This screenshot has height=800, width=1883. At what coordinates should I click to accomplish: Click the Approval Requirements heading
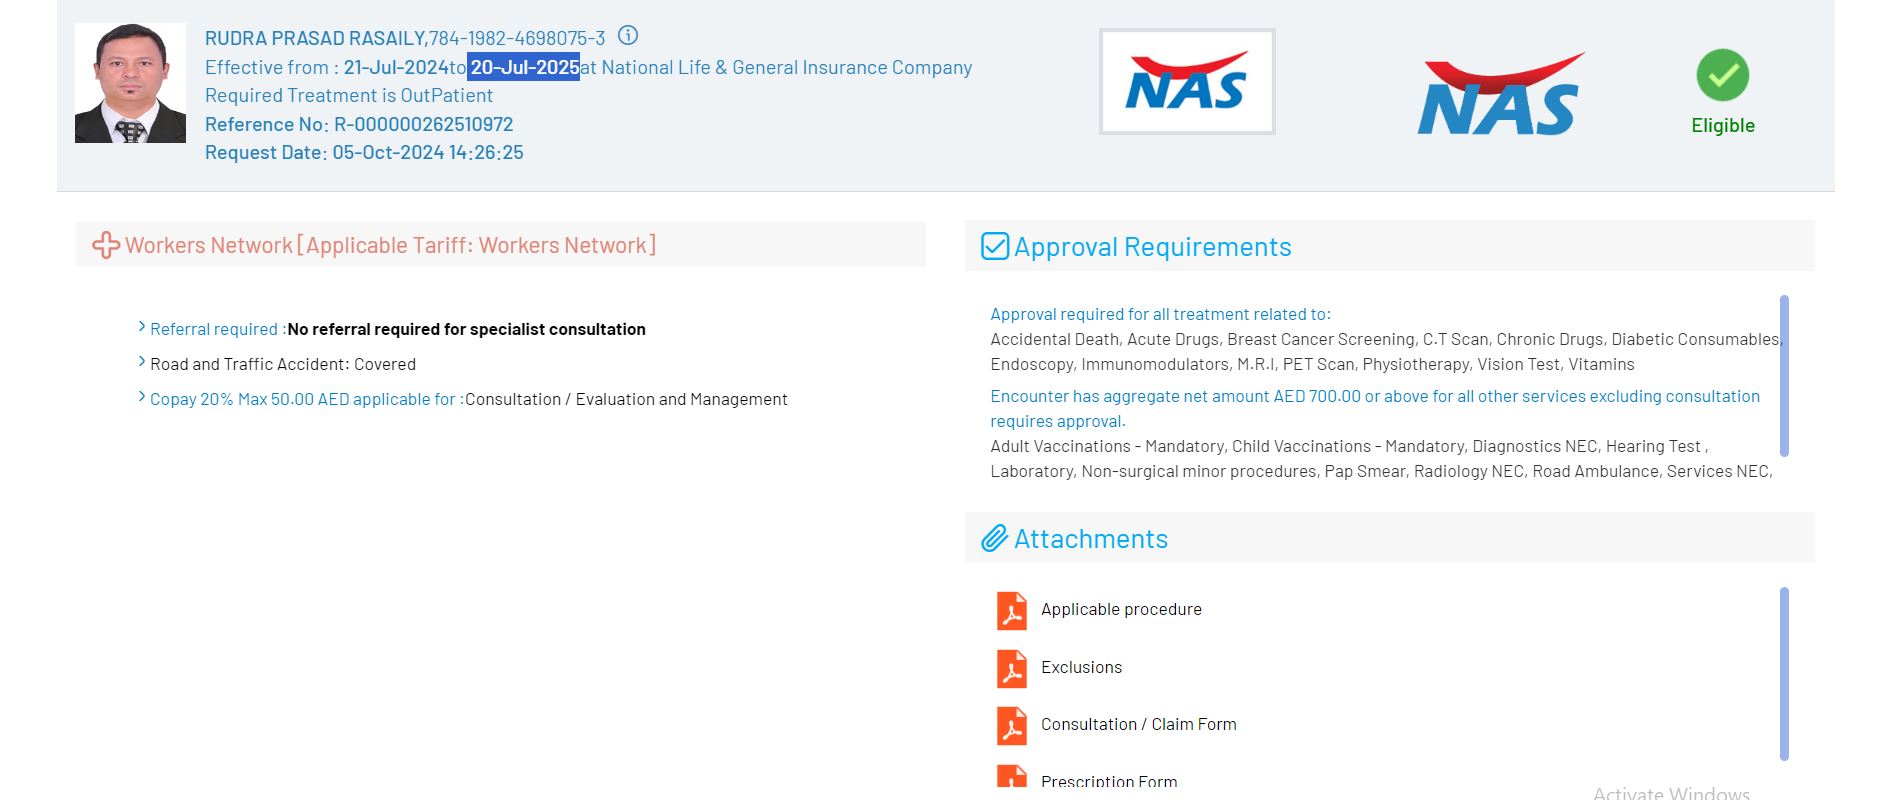(x=1153, y=247)
